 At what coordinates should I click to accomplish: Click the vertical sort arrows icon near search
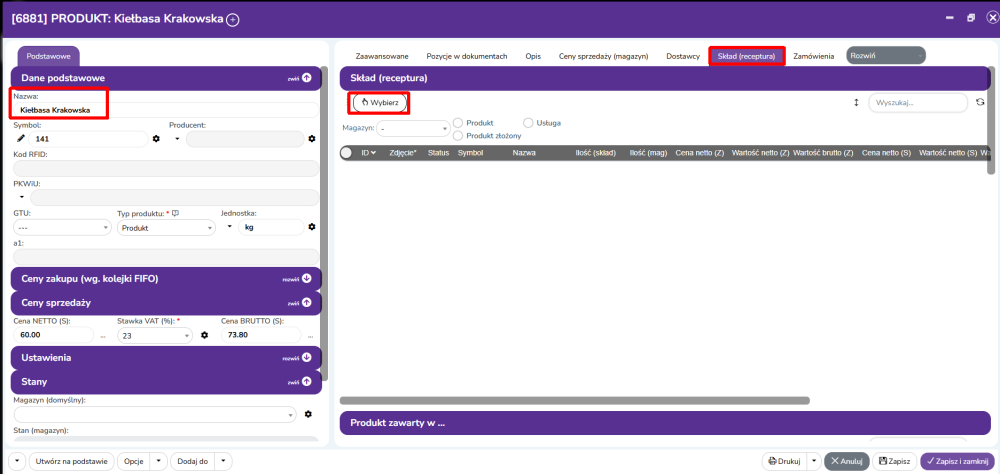pyautogui.click(x=856, y=102)
